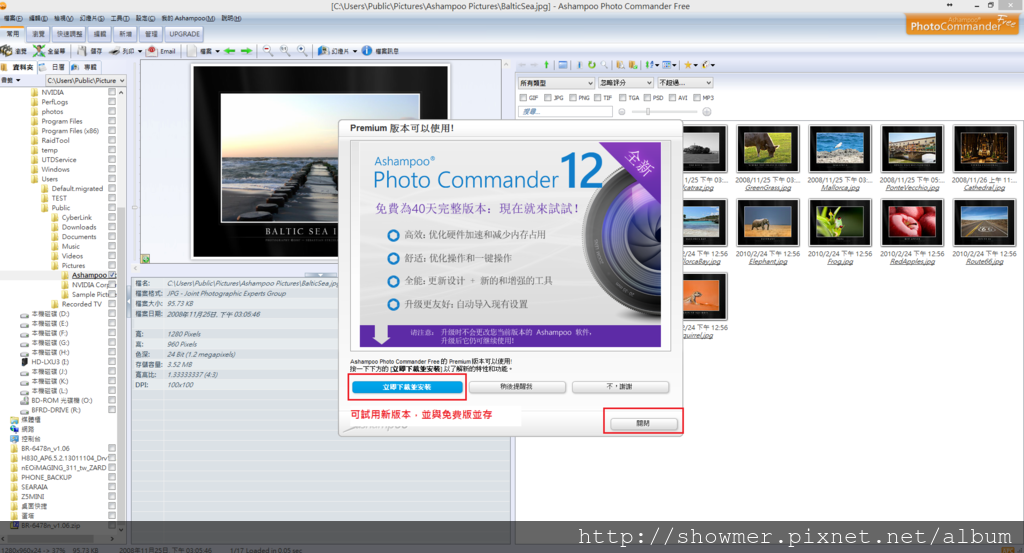Click the 列印 print icon

pos(114,51)
